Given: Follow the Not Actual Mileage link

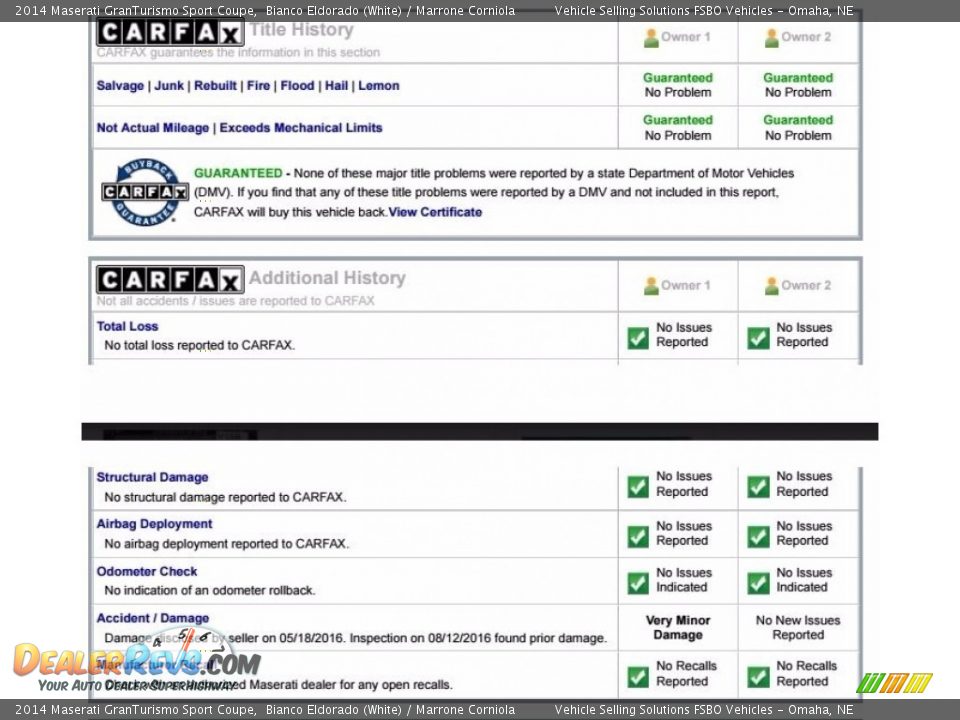Looking at the screenshot, I should pos(152,128).
